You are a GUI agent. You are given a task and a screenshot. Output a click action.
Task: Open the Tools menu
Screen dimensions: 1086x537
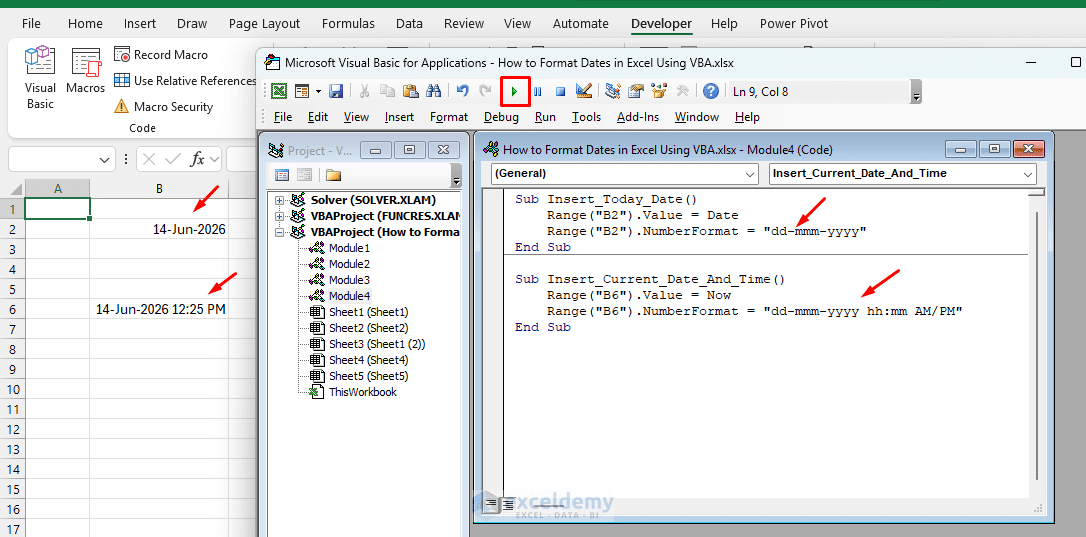pos(586,117)
